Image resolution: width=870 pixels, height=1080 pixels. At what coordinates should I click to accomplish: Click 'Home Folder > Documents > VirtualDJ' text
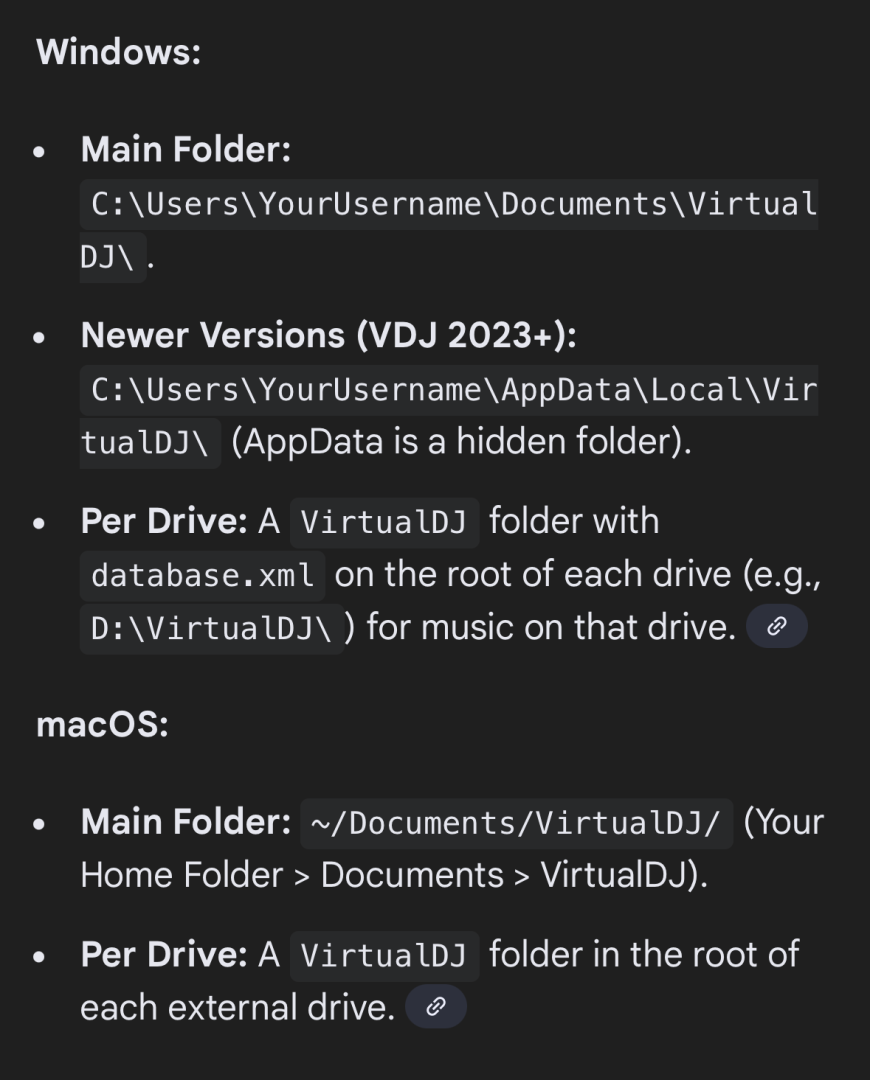coord(391,875)
